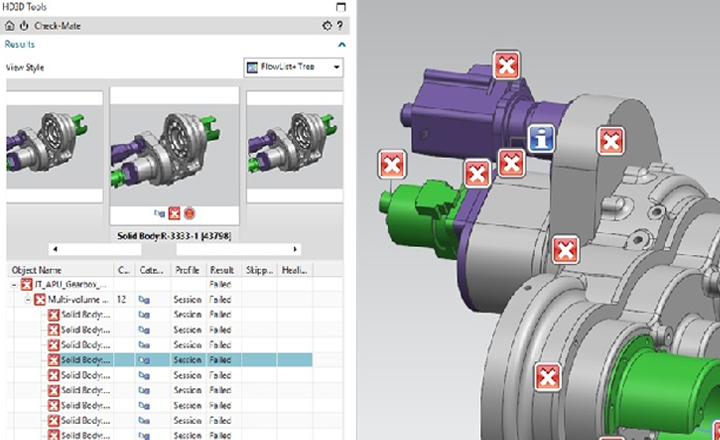Click red error tag on purple motor

pyautogui.click(x=508, y=66)
